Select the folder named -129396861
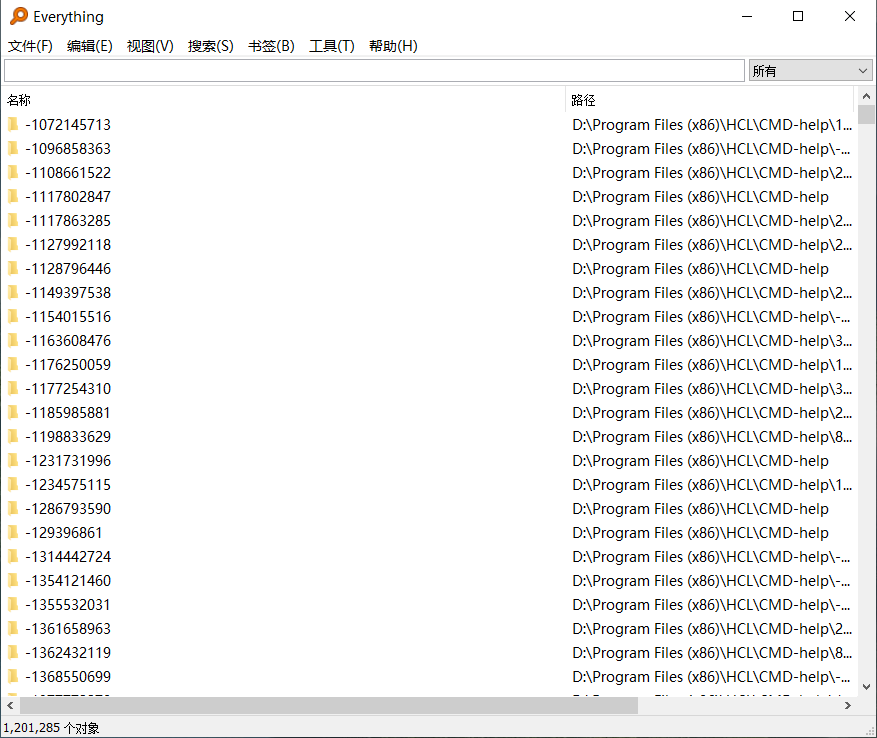 [x=64, y=533]
